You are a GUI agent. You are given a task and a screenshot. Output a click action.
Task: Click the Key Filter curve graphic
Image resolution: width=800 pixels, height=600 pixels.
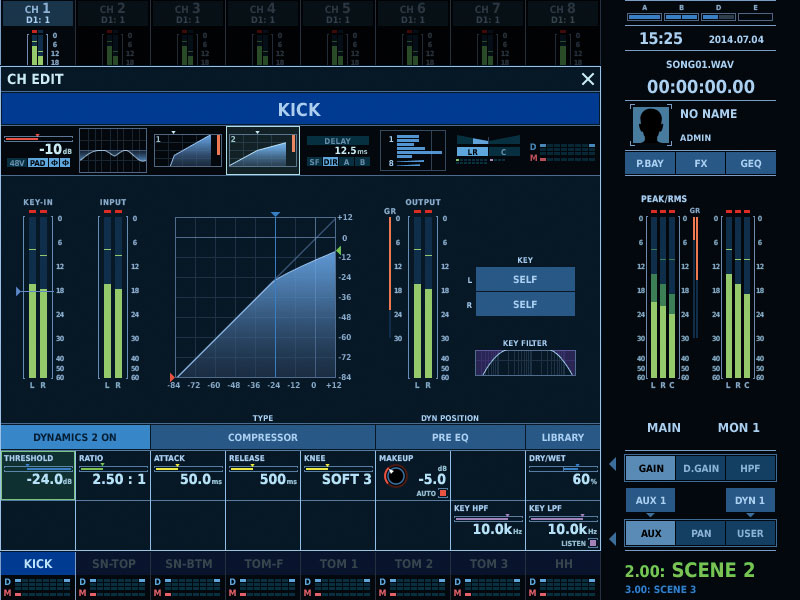[x=525, y=363]
